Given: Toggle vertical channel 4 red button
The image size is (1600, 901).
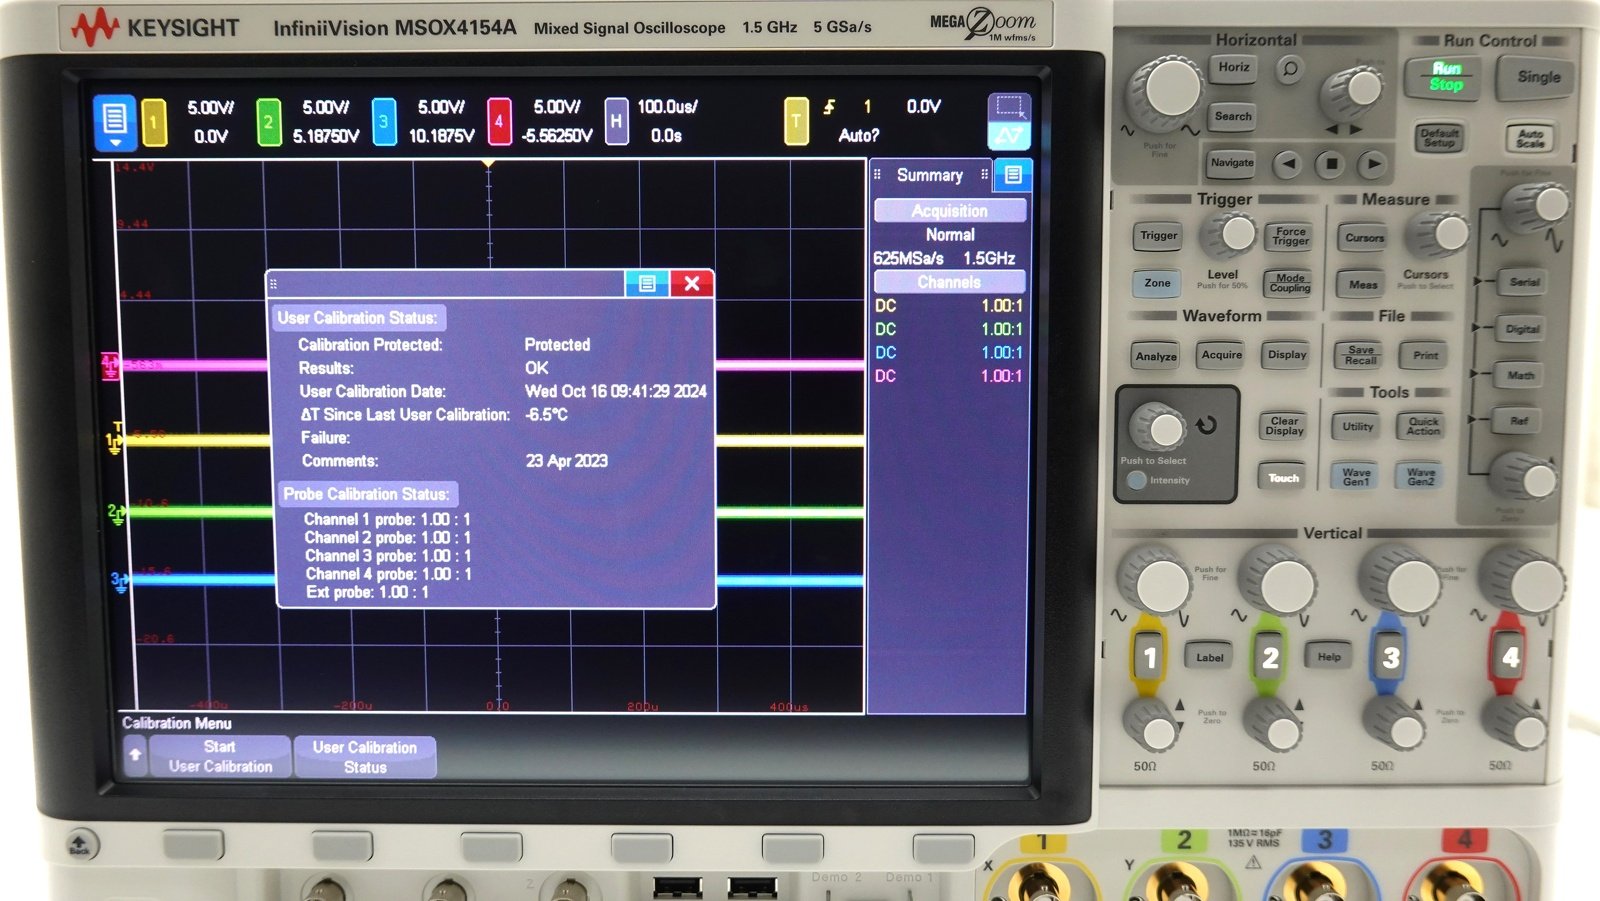Looking at the screenshot, I should click(1510, 657).
